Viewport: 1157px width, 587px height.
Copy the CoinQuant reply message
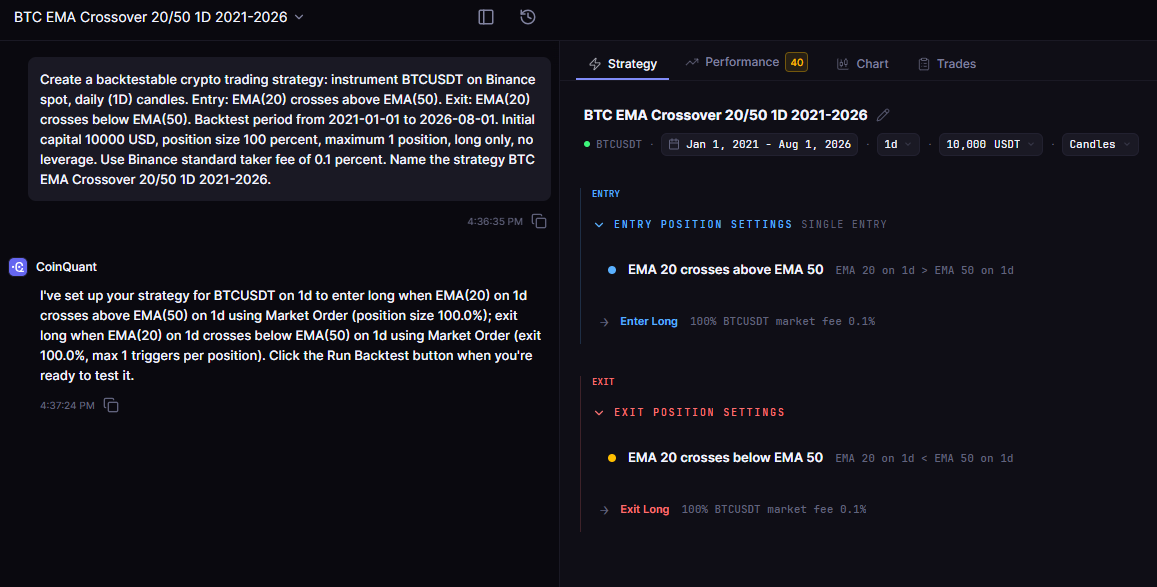[111, 405]
